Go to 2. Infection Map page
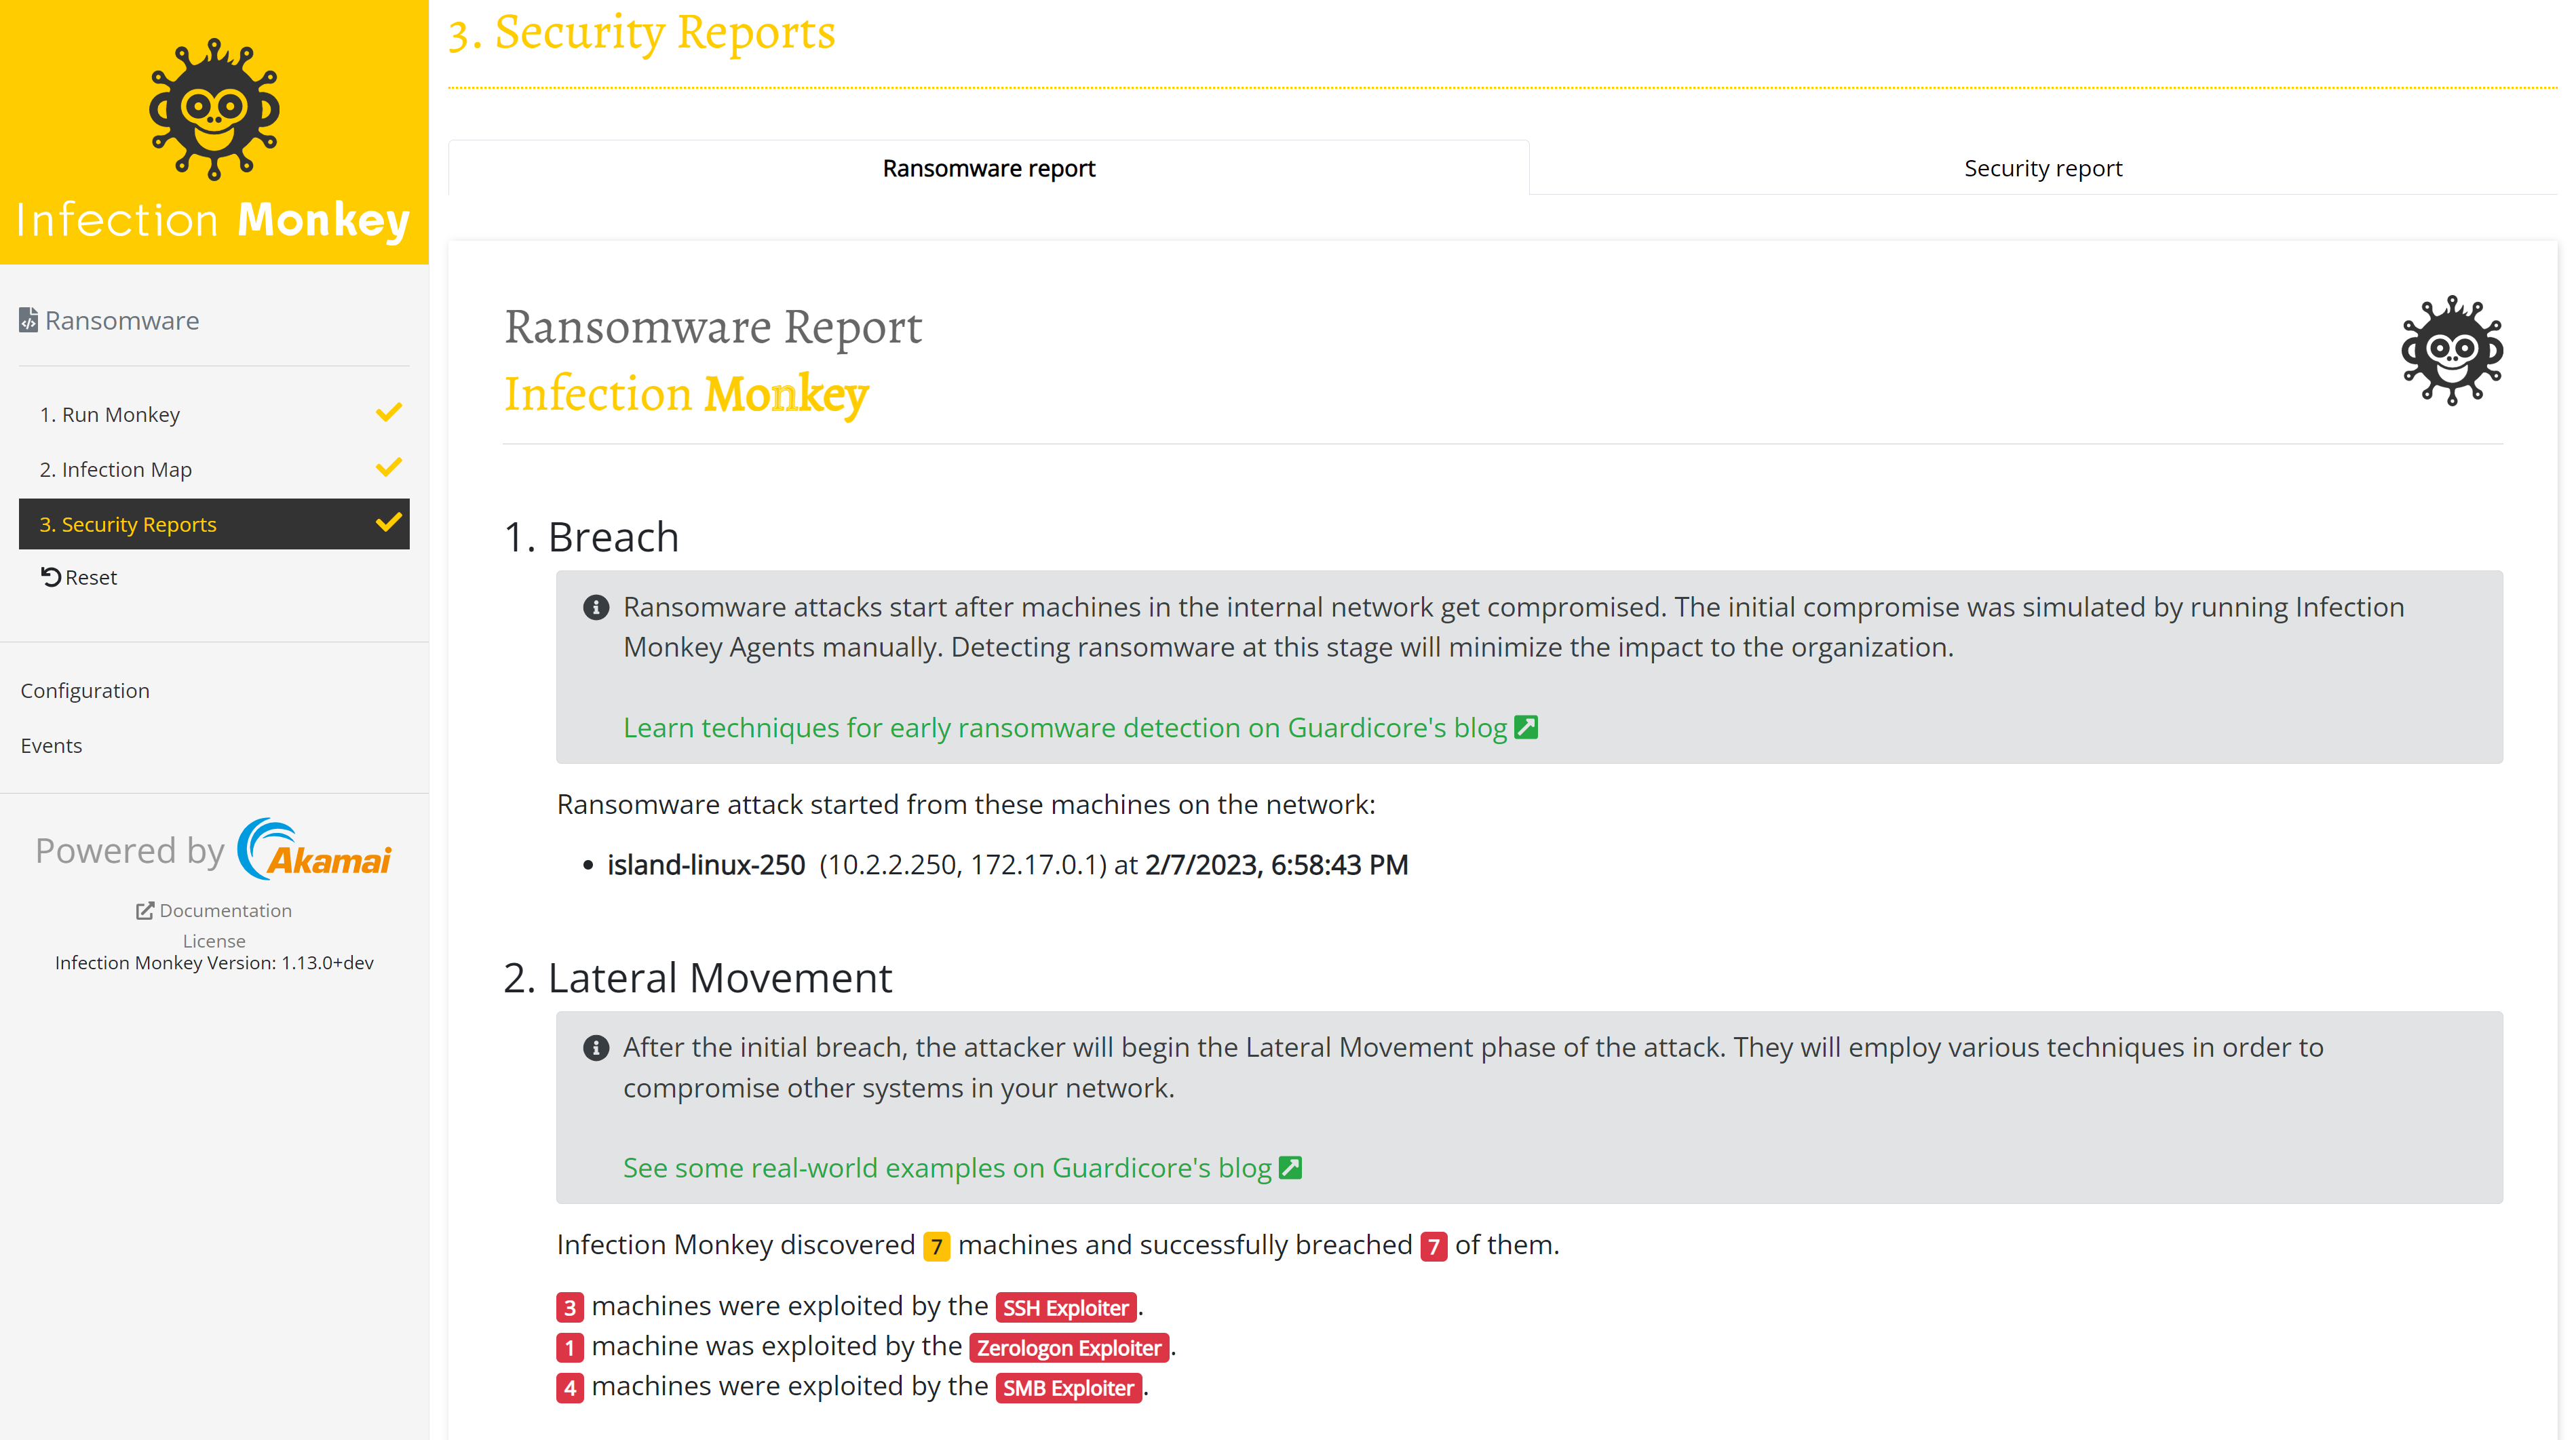 [116, 469]
